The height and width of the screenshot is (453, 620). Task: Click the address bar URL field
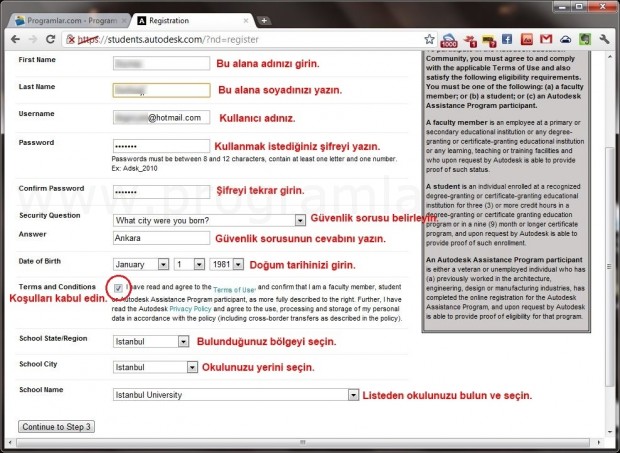click(249, 40)
